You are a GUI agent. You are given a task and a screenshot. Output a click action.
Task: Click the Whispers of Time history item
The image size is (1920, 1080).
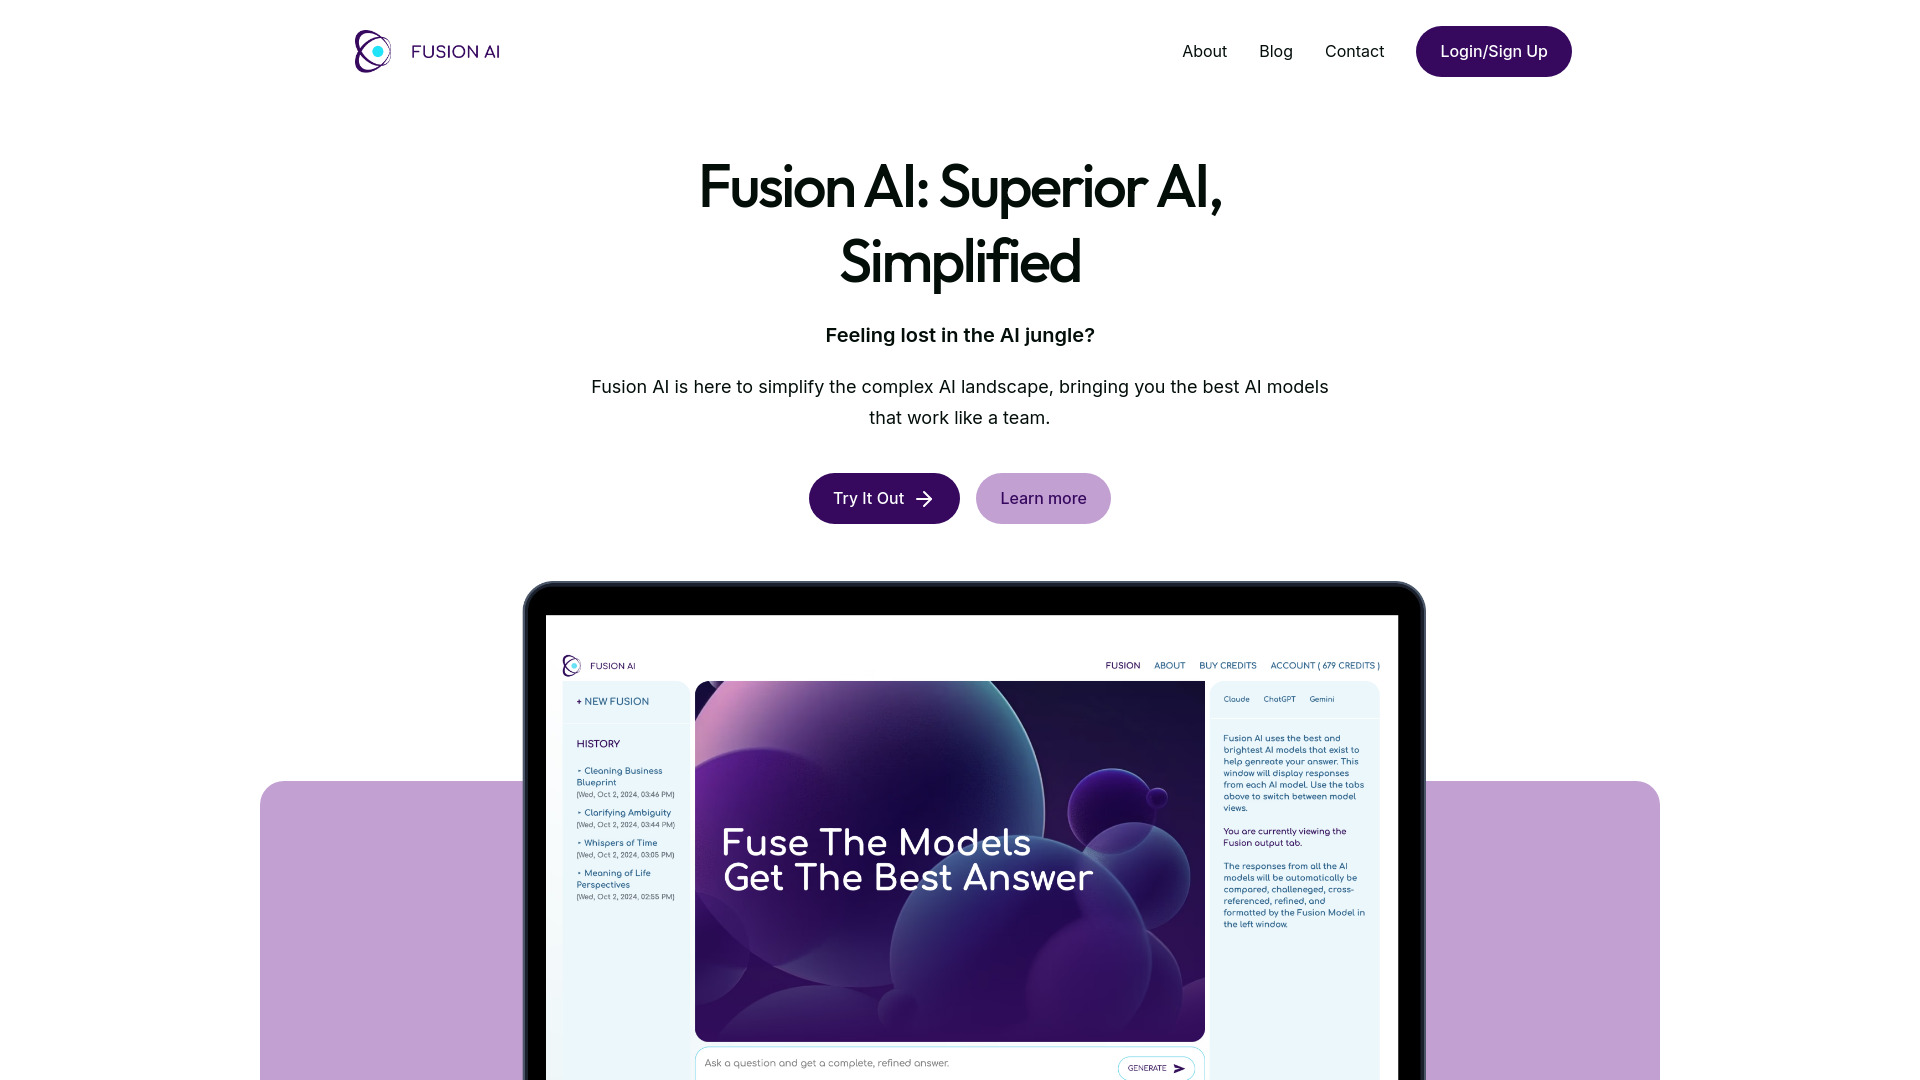(x=621, y=843)
